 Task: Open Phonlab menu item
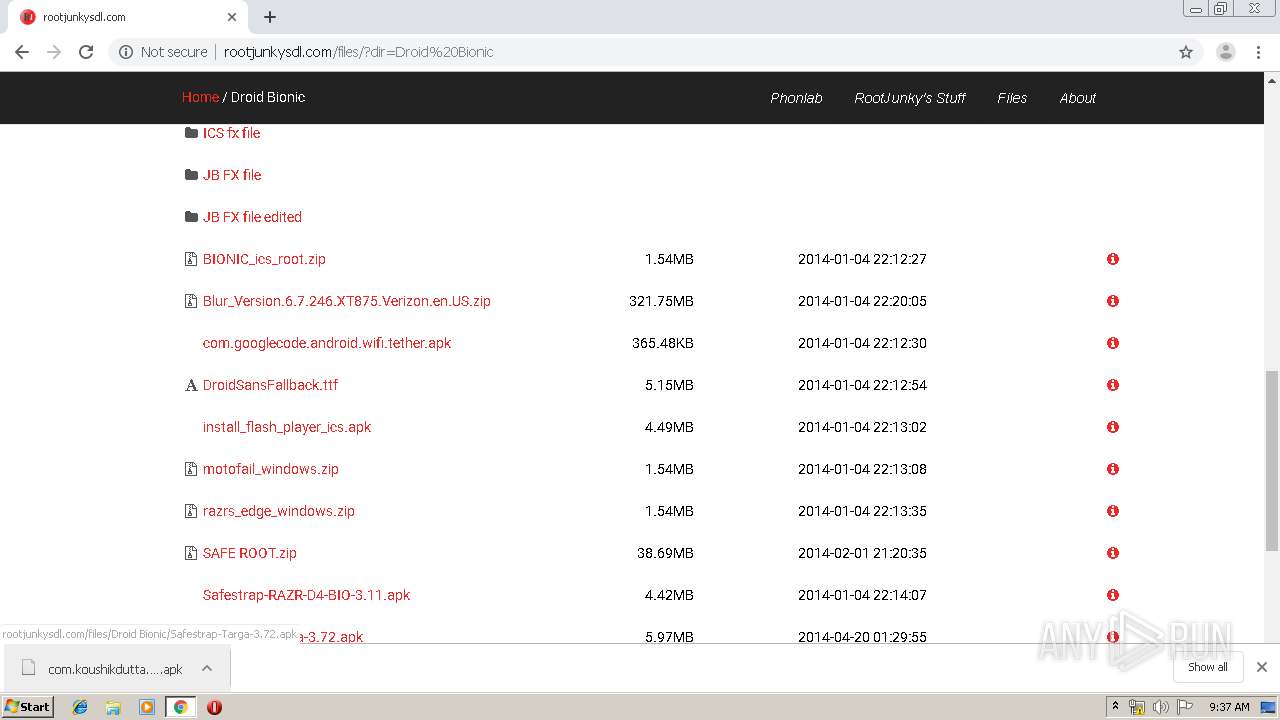click(796, 98)
